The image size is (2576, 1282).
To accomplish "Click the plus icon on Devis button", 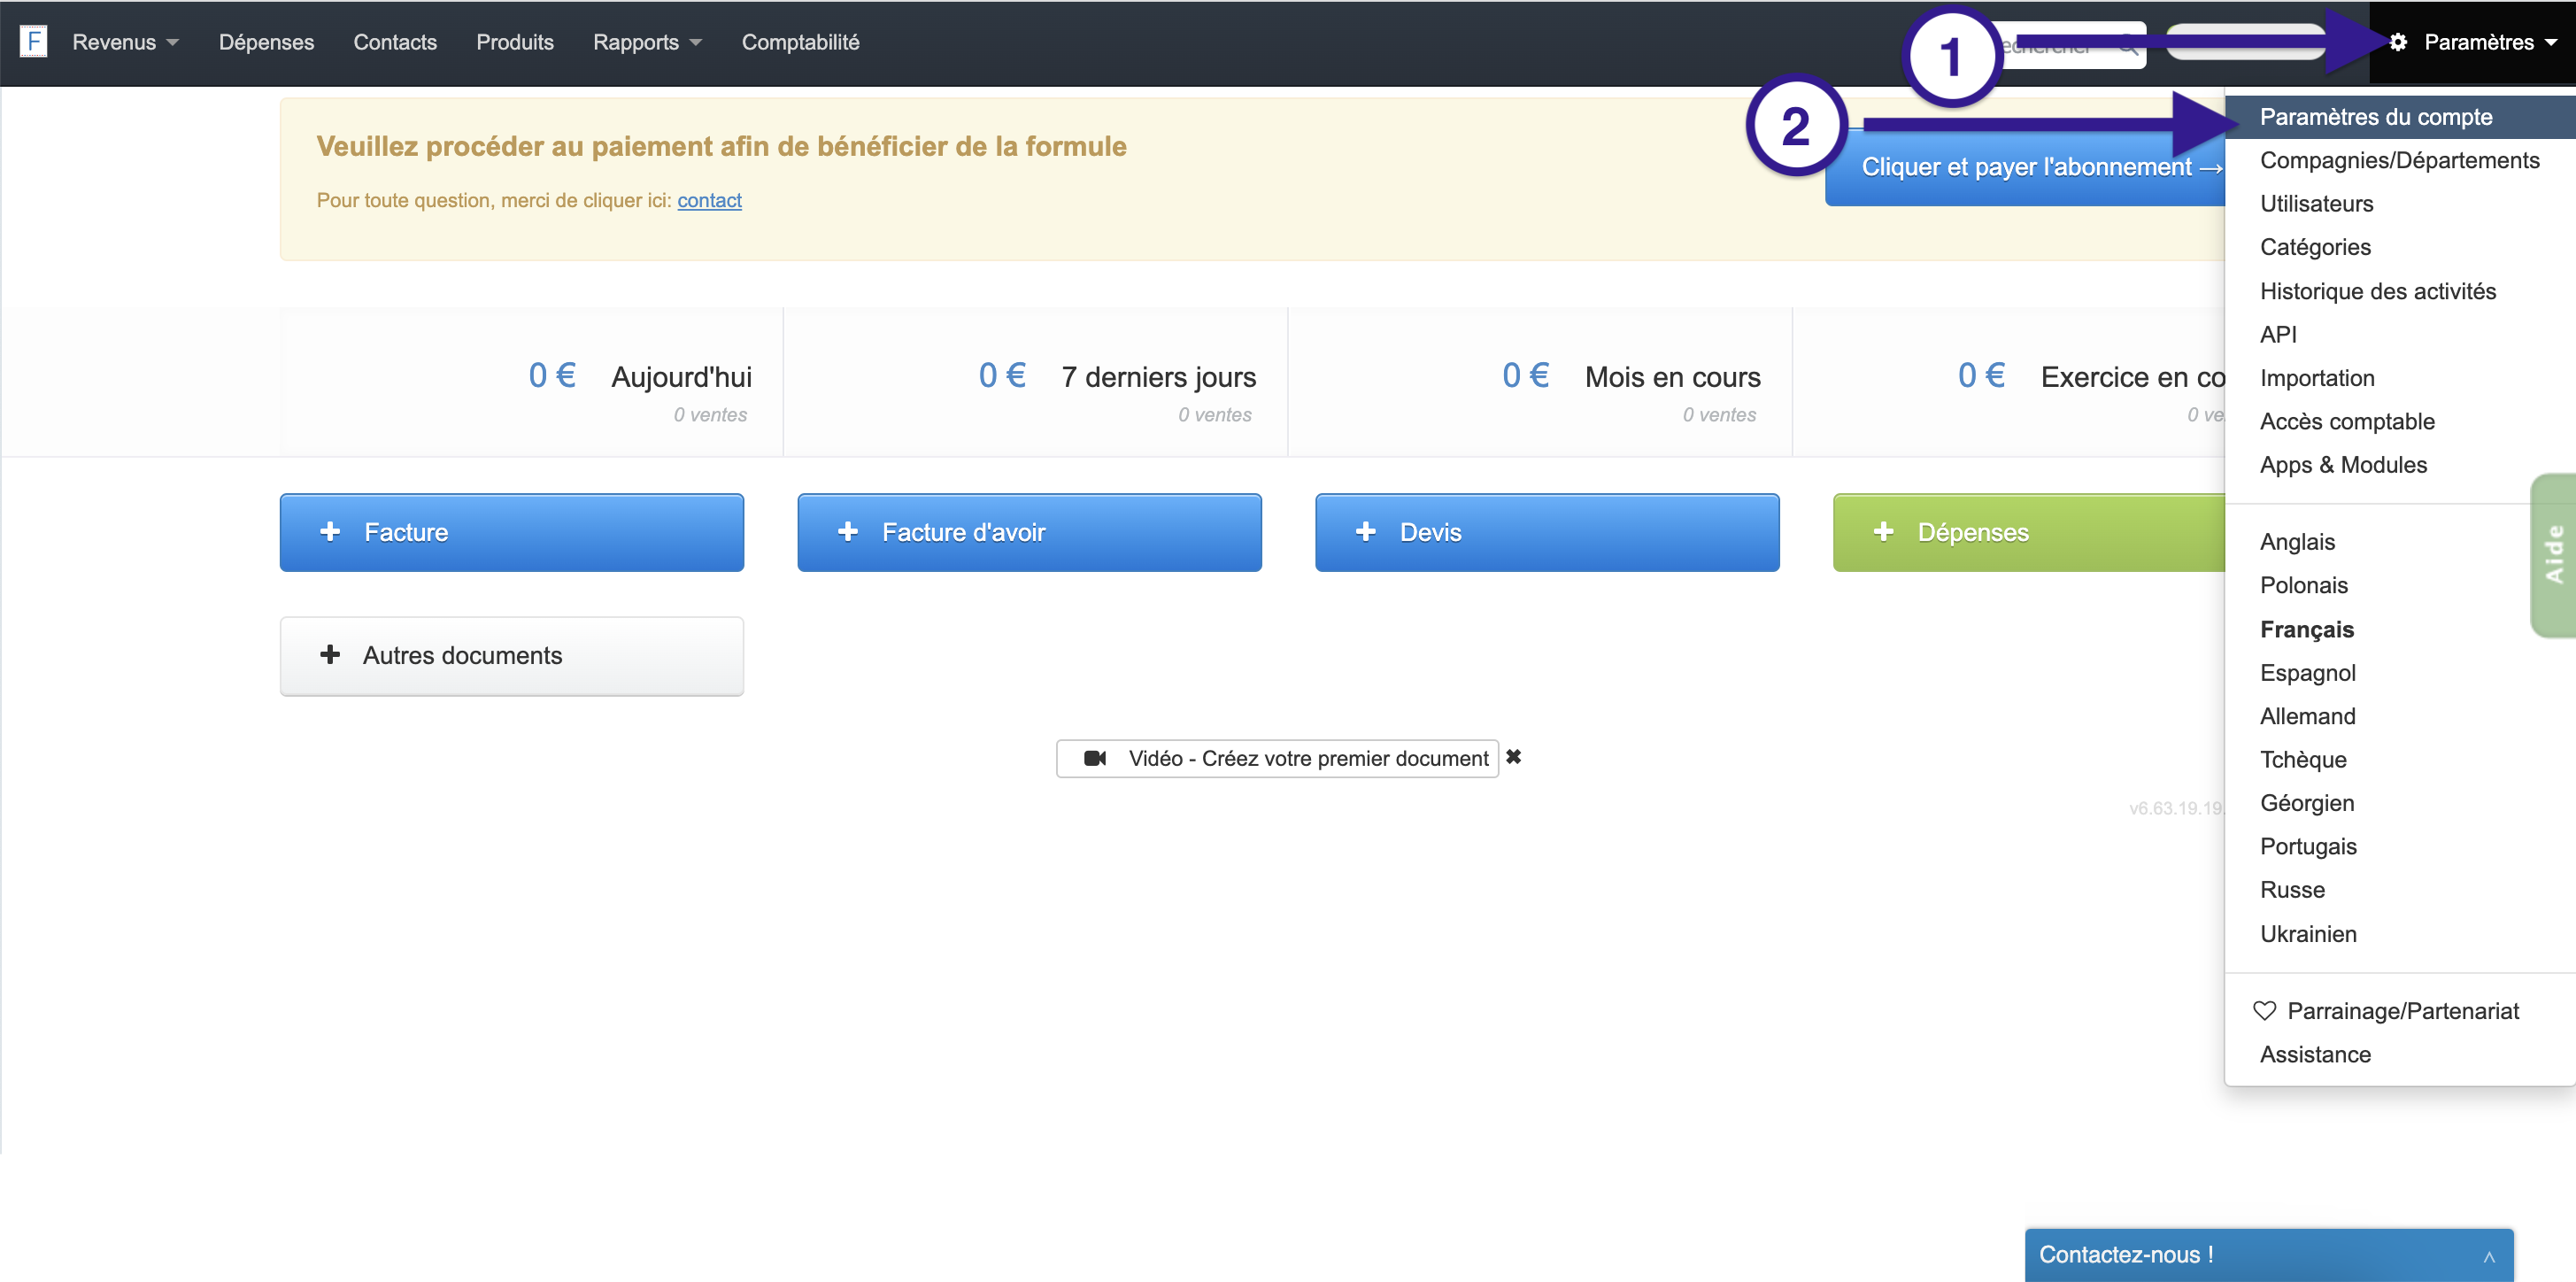I will [1366, 532].
